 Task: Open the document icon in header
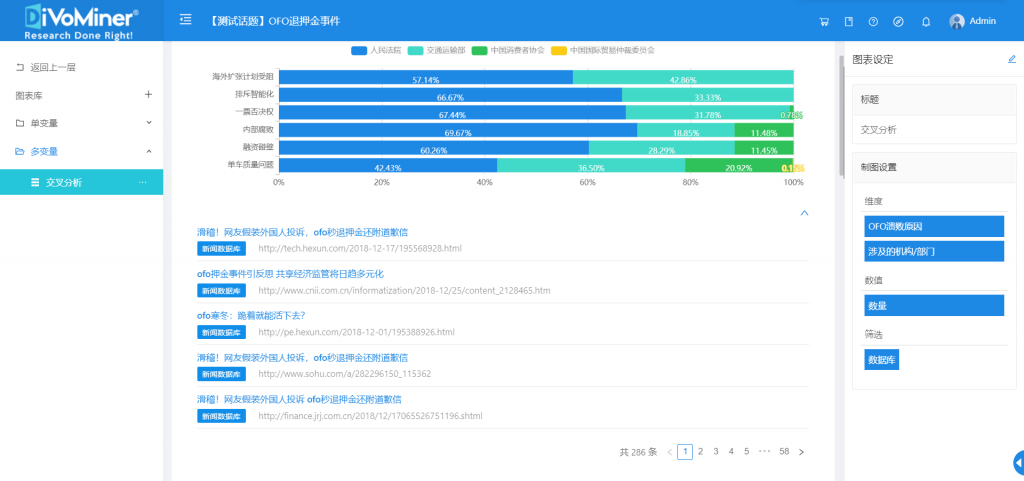point(849,22)
